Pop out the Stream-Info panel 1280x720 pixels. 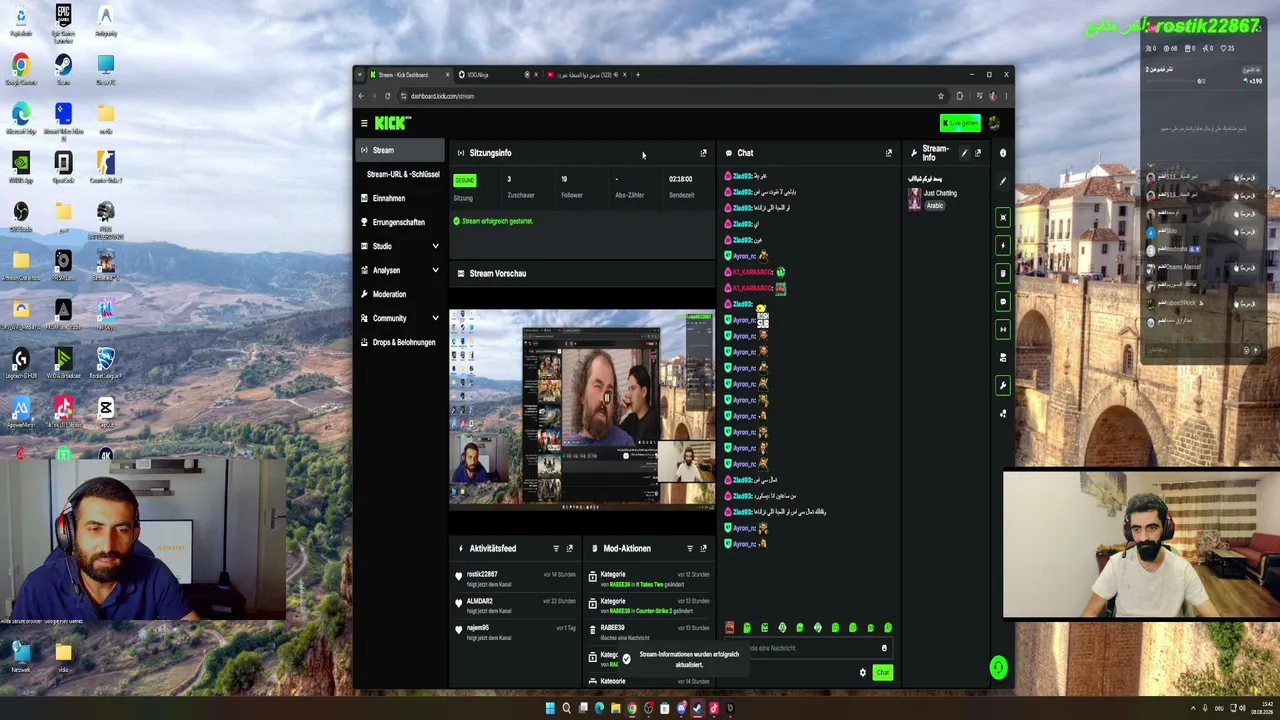tap(978, 153)
